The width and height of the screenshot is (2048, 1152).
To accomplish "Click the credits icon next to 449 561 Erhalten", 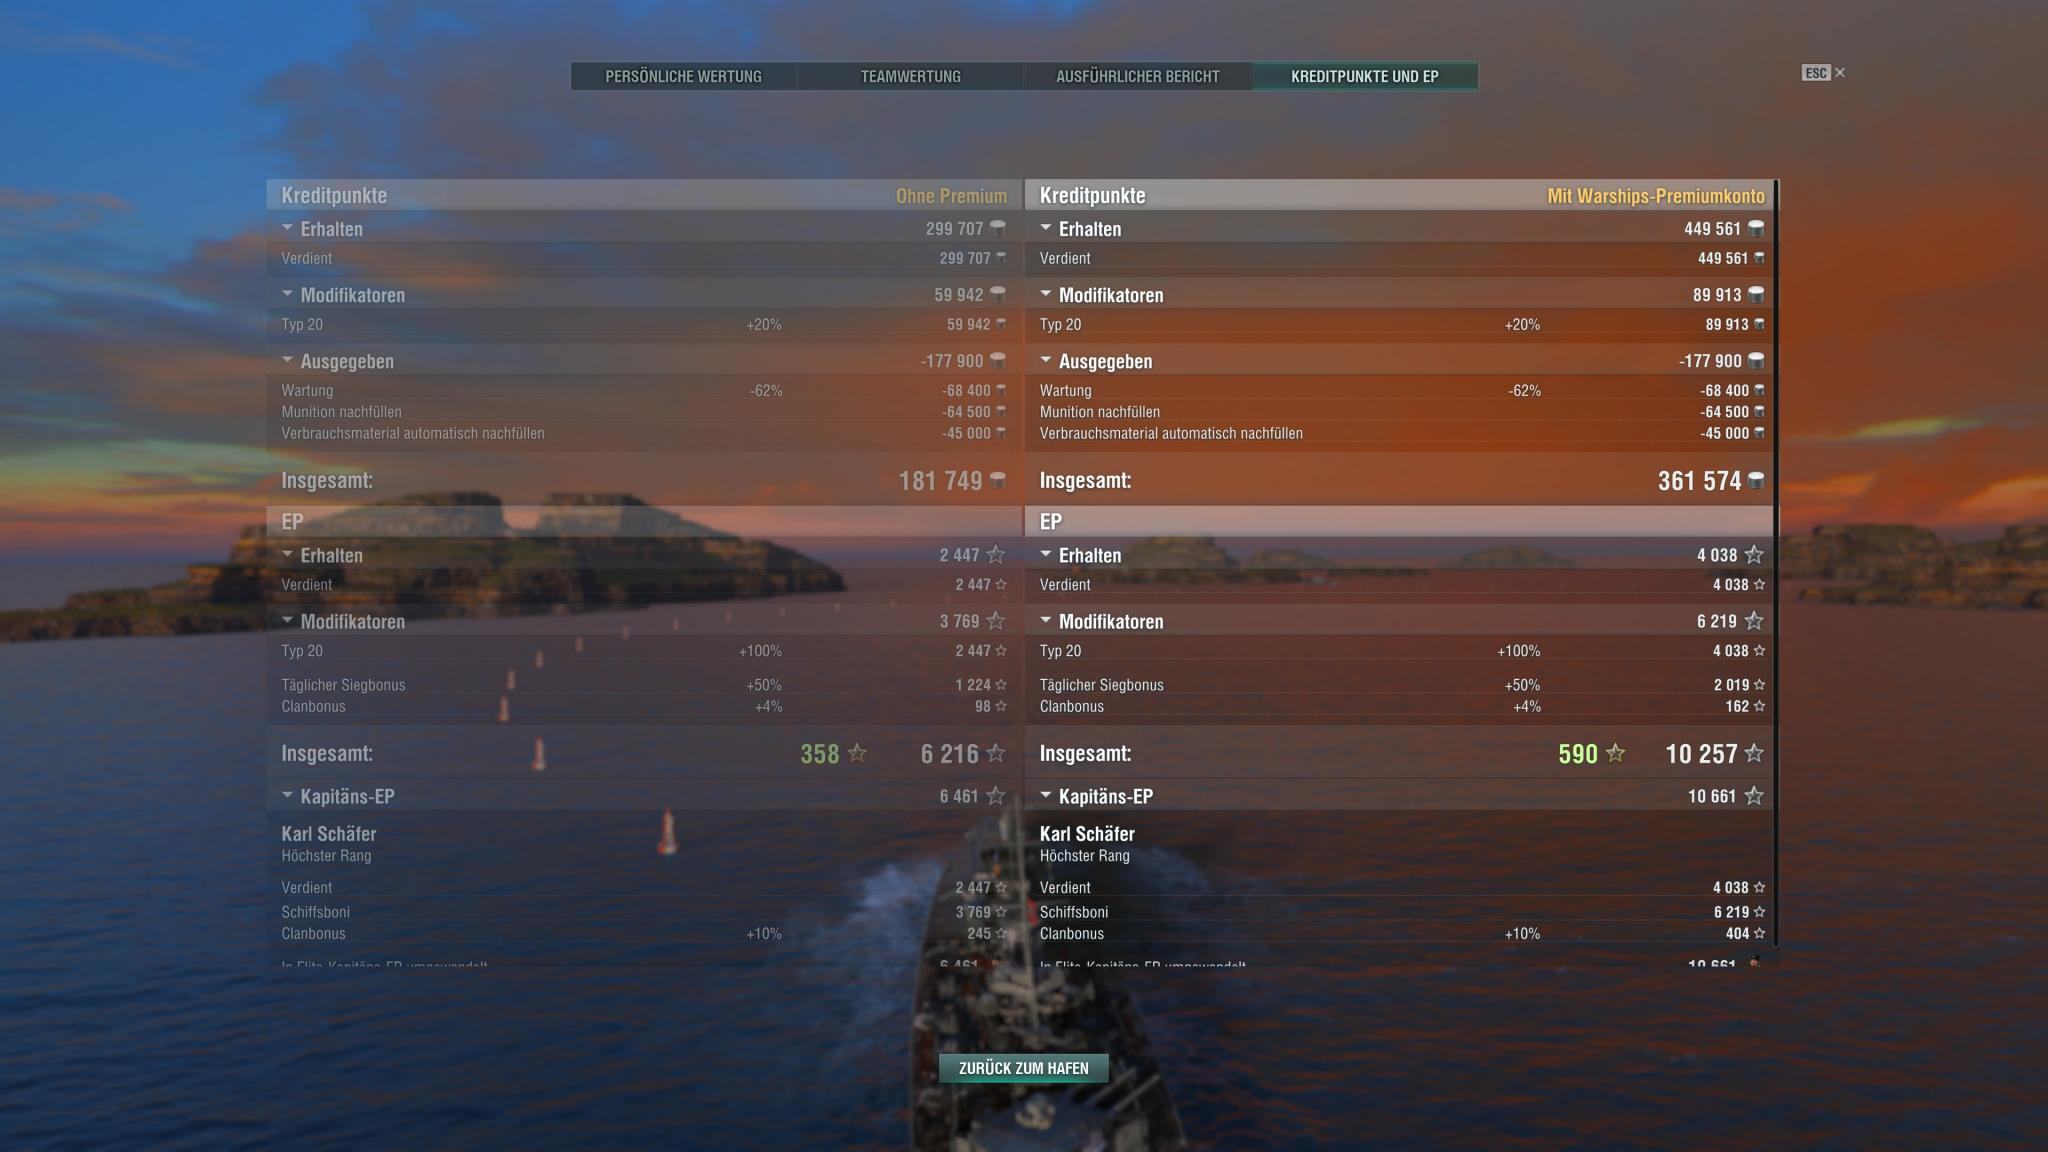I will click(1755, 229).
